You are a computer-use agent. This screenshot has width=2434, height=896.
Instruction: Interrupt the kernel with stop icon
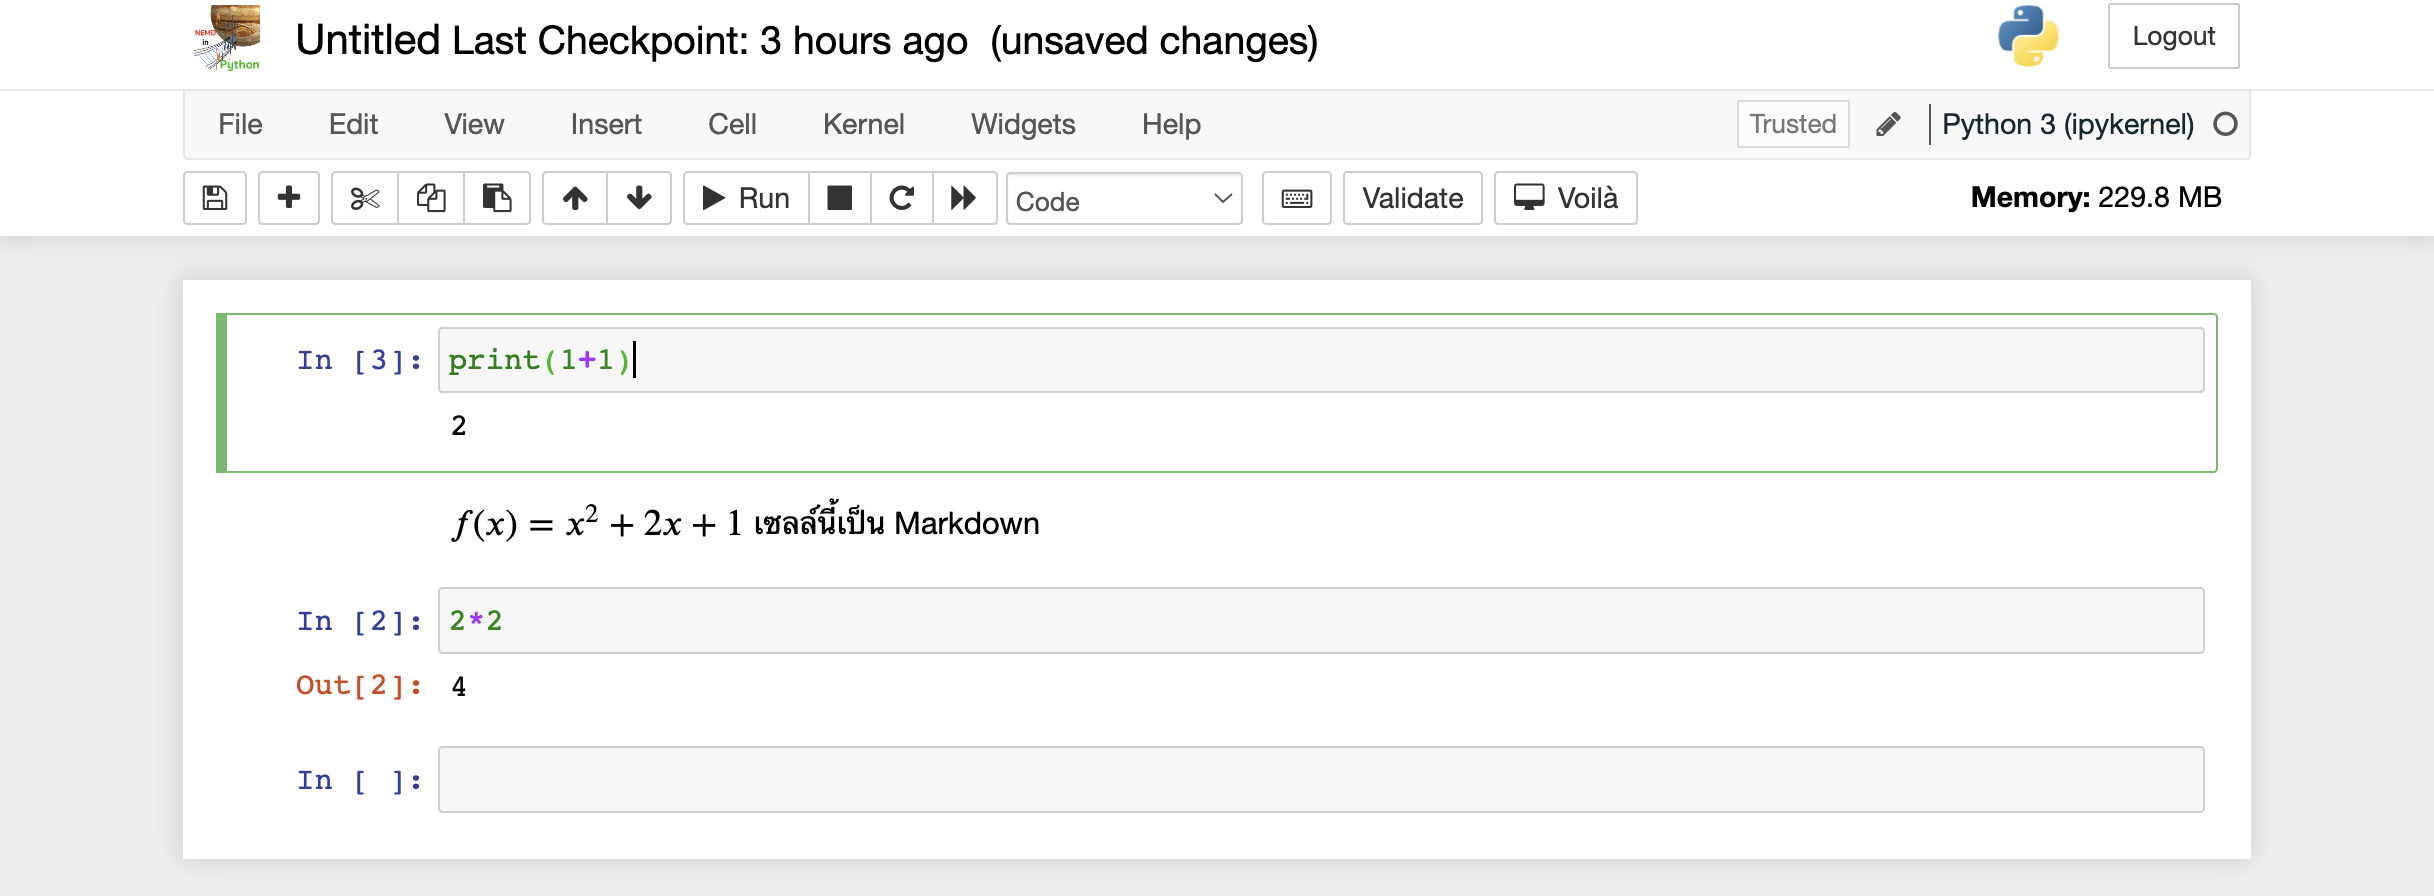pyautogui.click(x=840, y=198)
